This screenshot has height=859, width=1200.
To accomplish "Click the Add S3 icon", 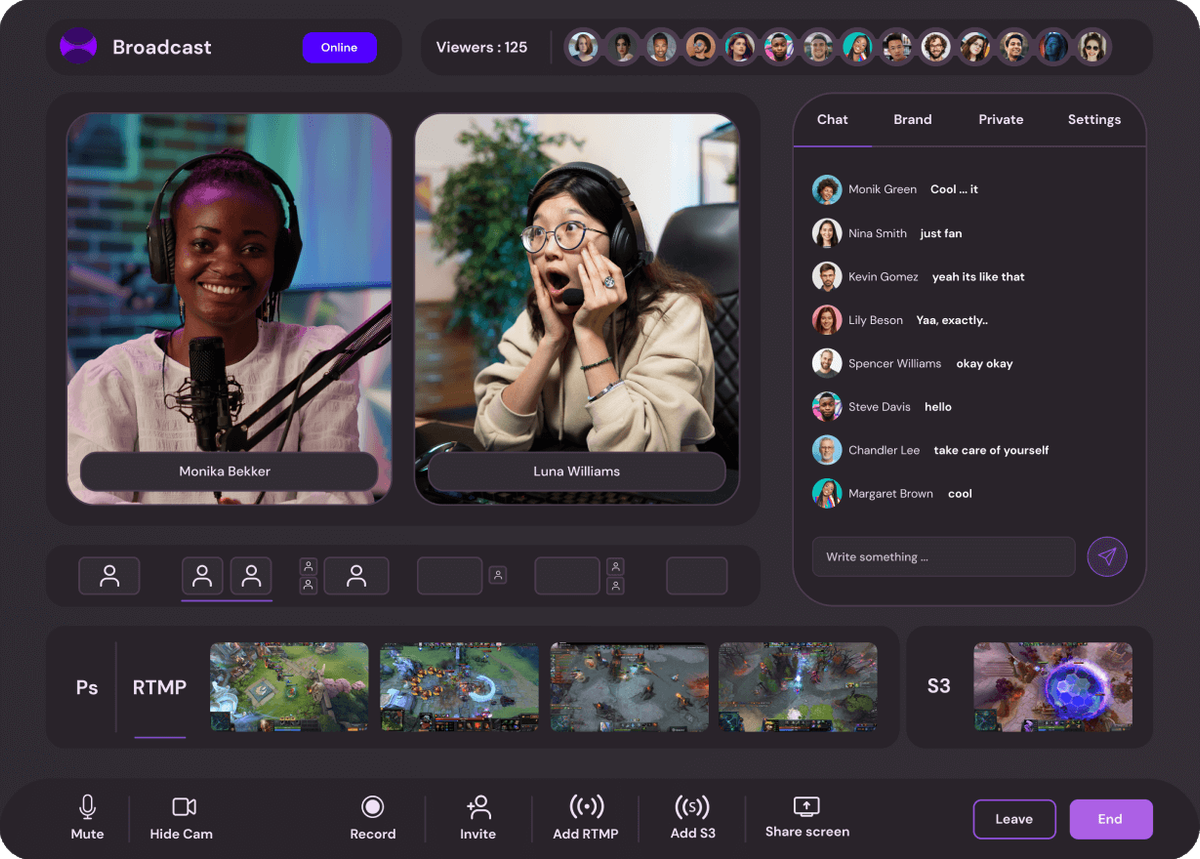I will pyautogui.click(x=692, y=806).
